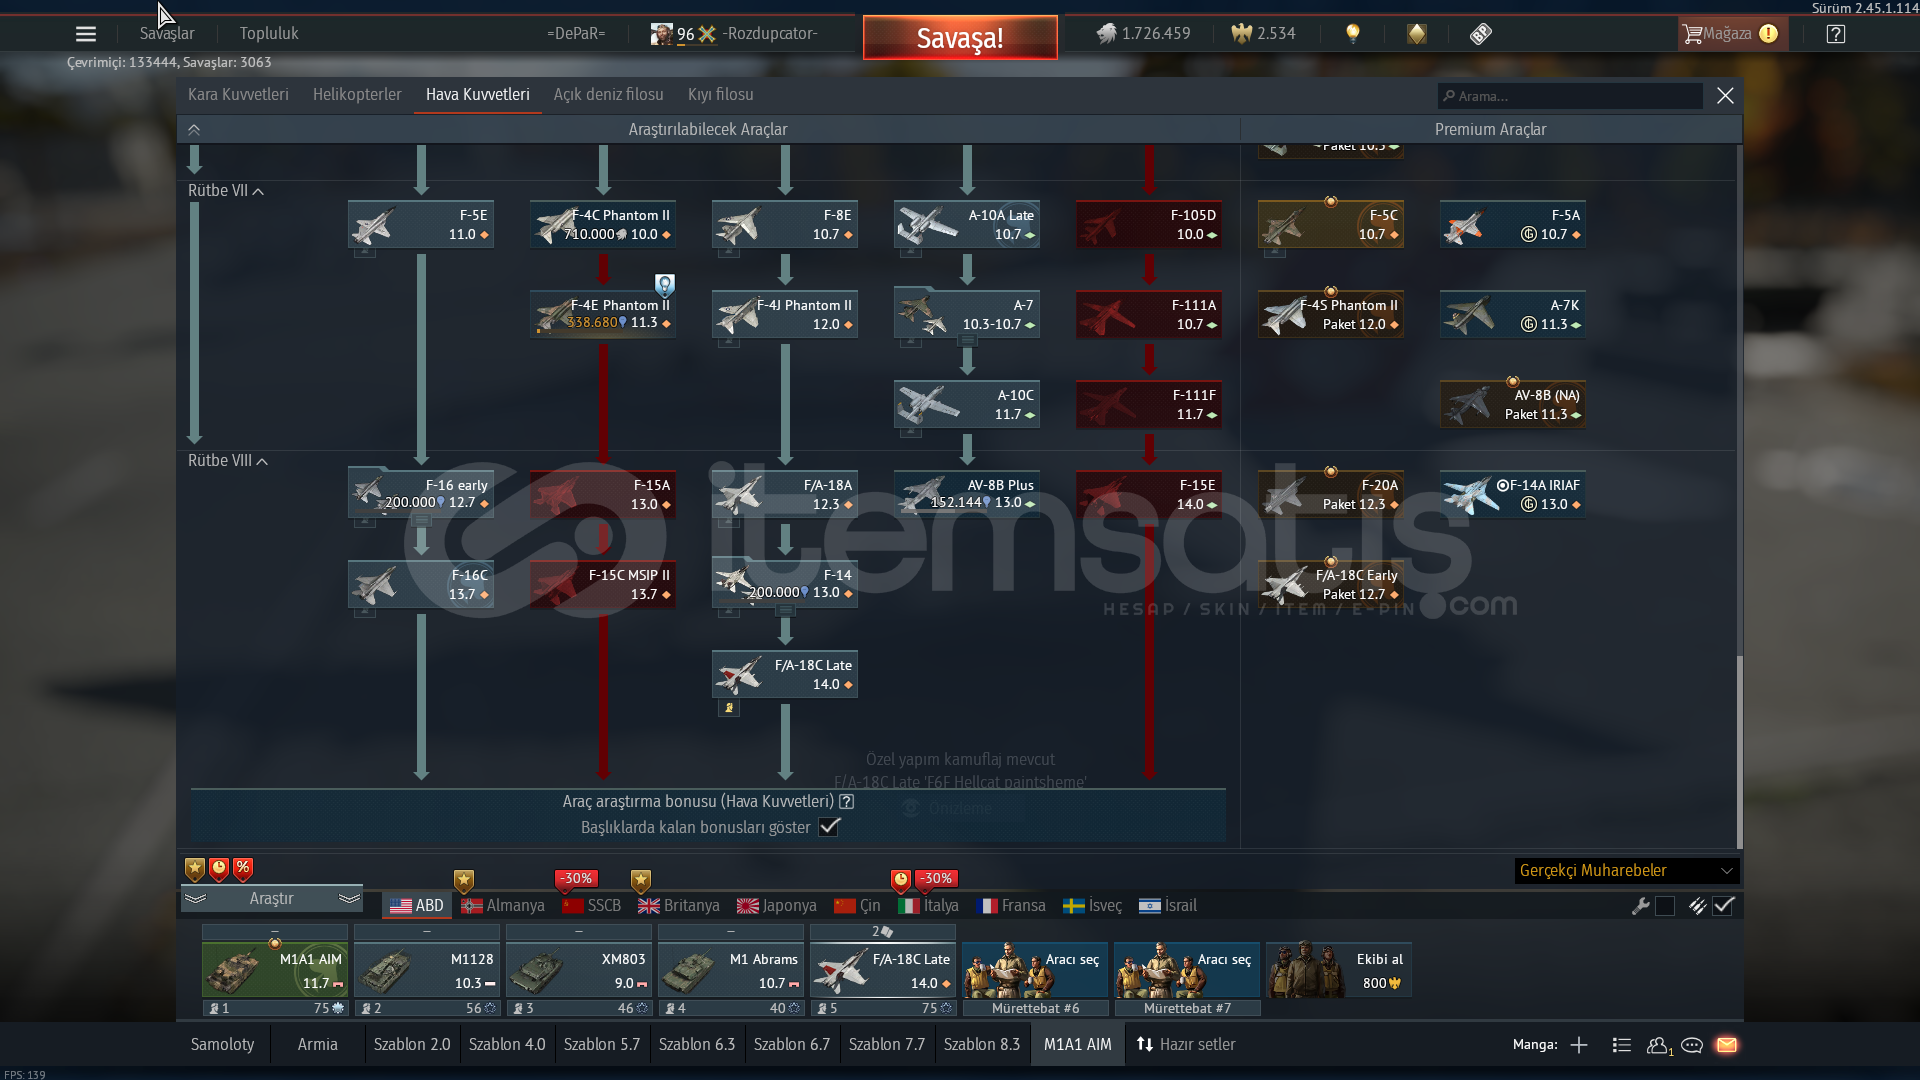
Task: Open the hamburger main menu
Action: [86, 34]
